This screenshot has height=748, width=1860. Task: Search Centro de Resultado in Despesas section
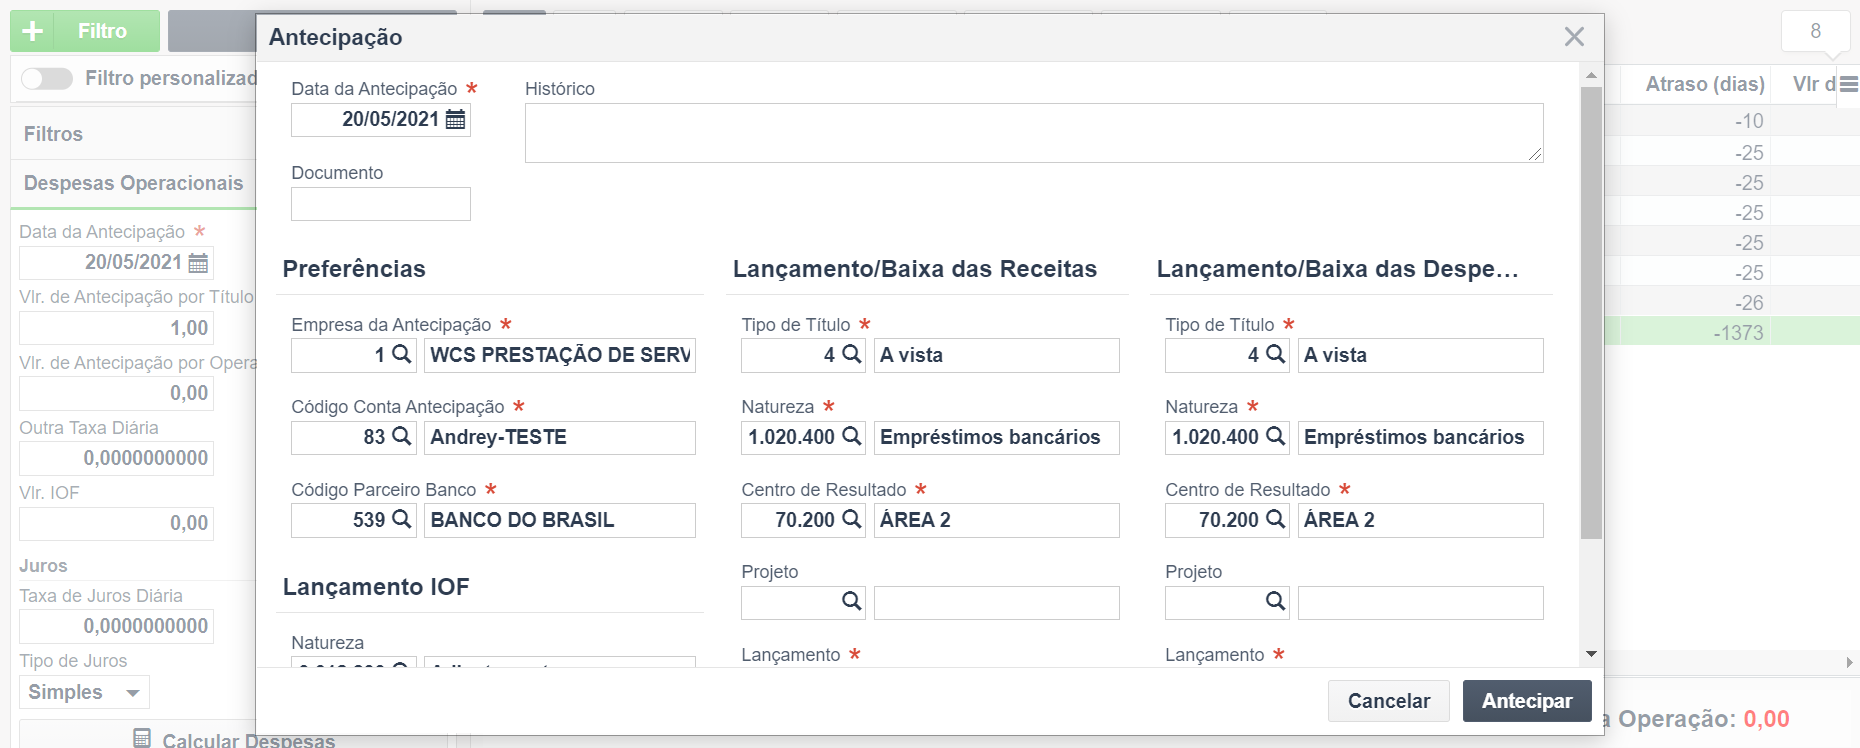coord(1275,519)
